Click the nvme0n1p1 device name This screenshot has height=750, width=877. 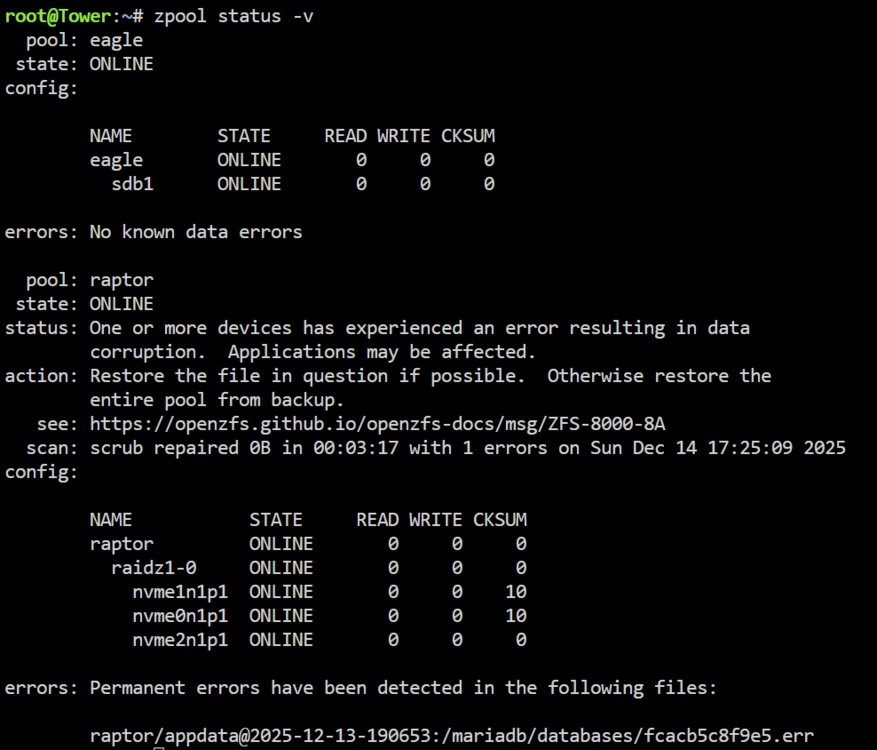(180, 616)
